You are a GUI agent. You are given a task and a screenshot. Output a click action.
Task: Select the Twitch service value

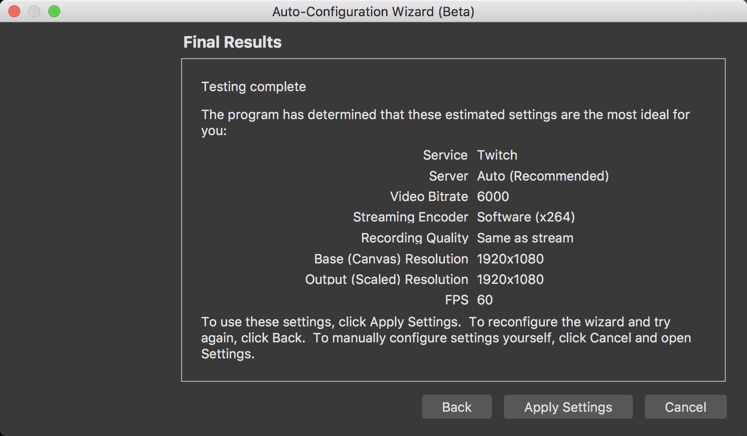point(497,155)
